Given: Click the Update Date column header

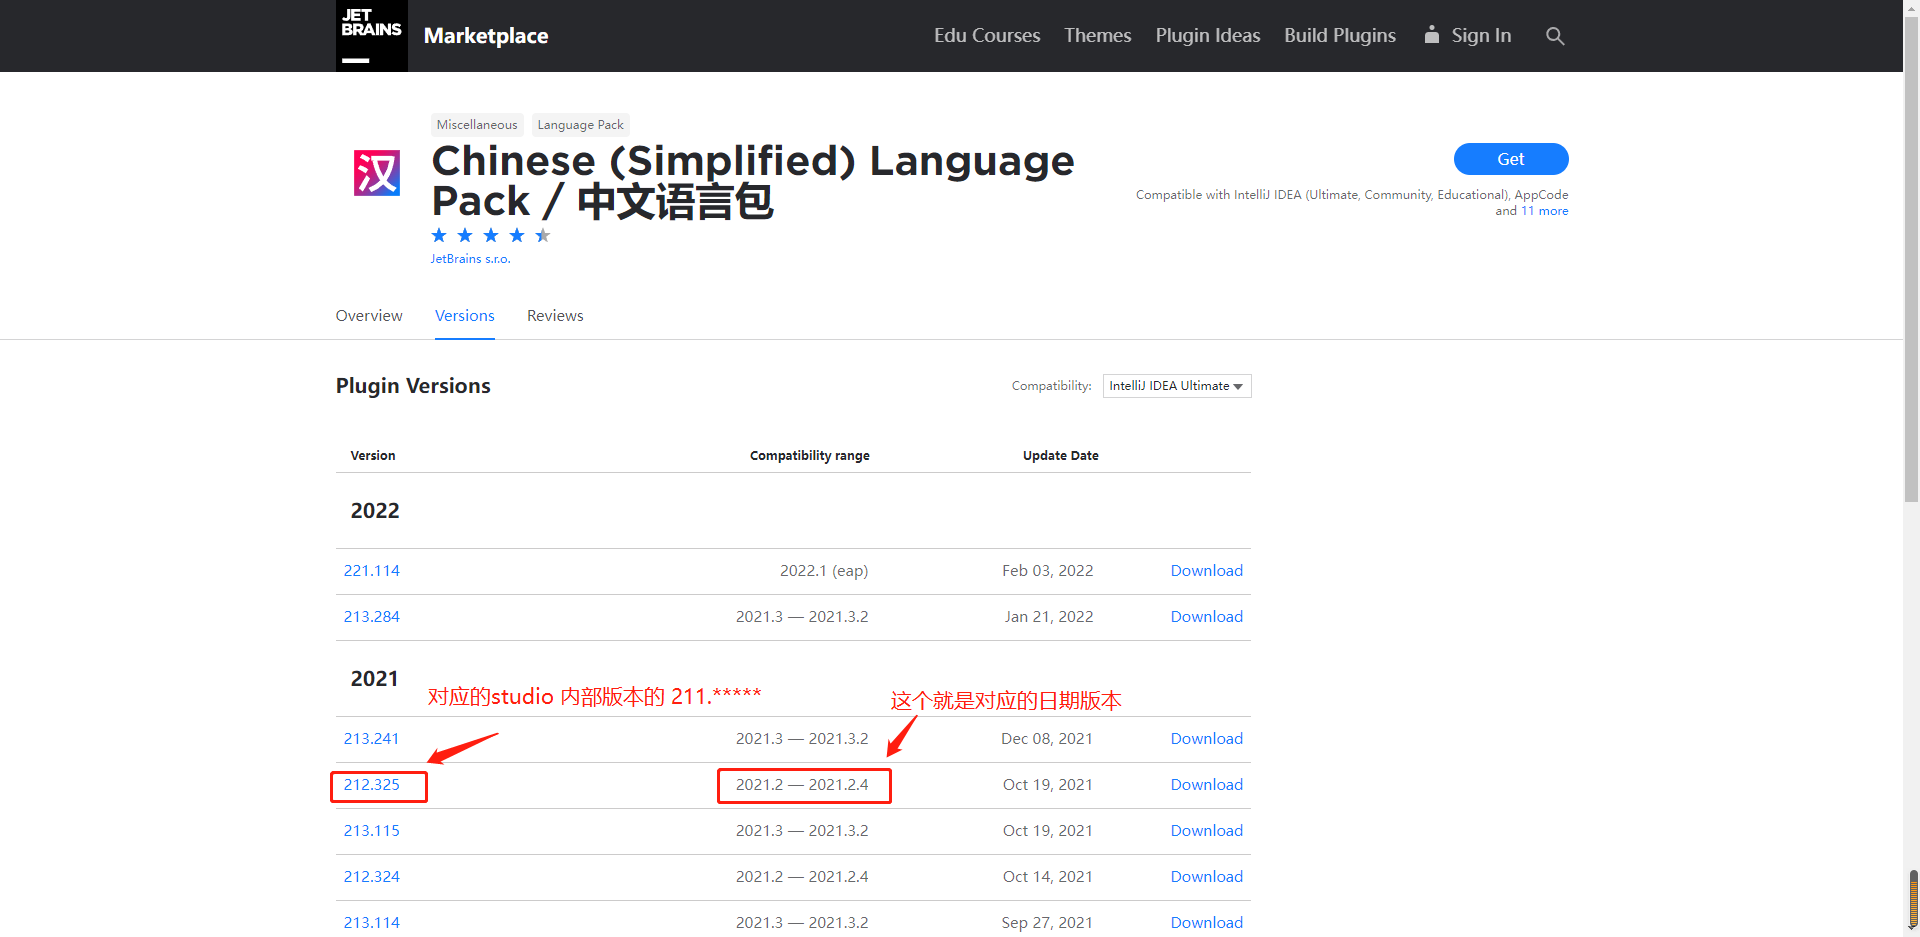Looking at the screenshot, I should 1061,456.
